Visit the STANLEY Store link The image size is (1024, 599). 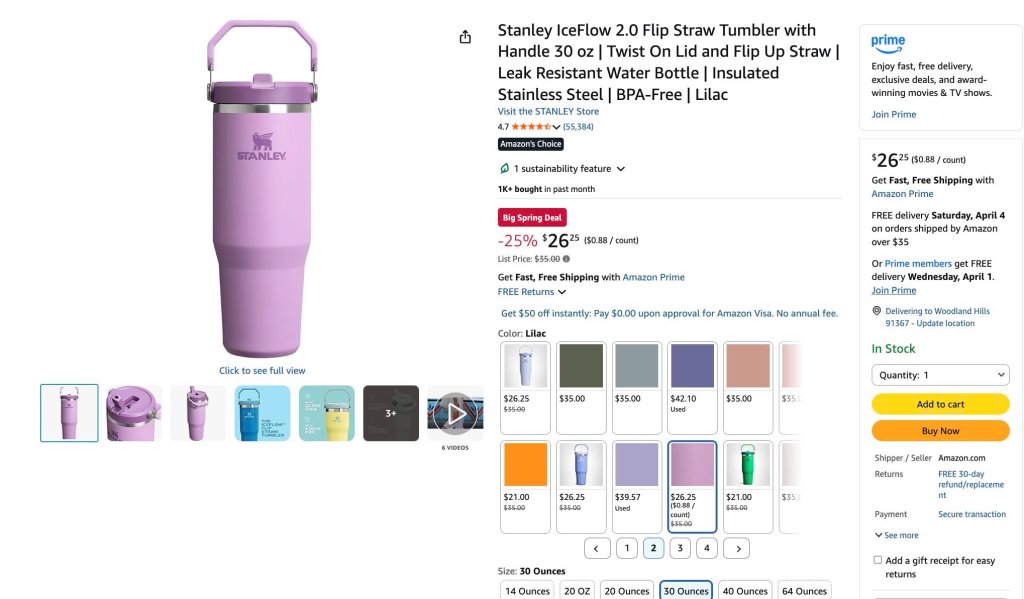click(x=548, y=112)
